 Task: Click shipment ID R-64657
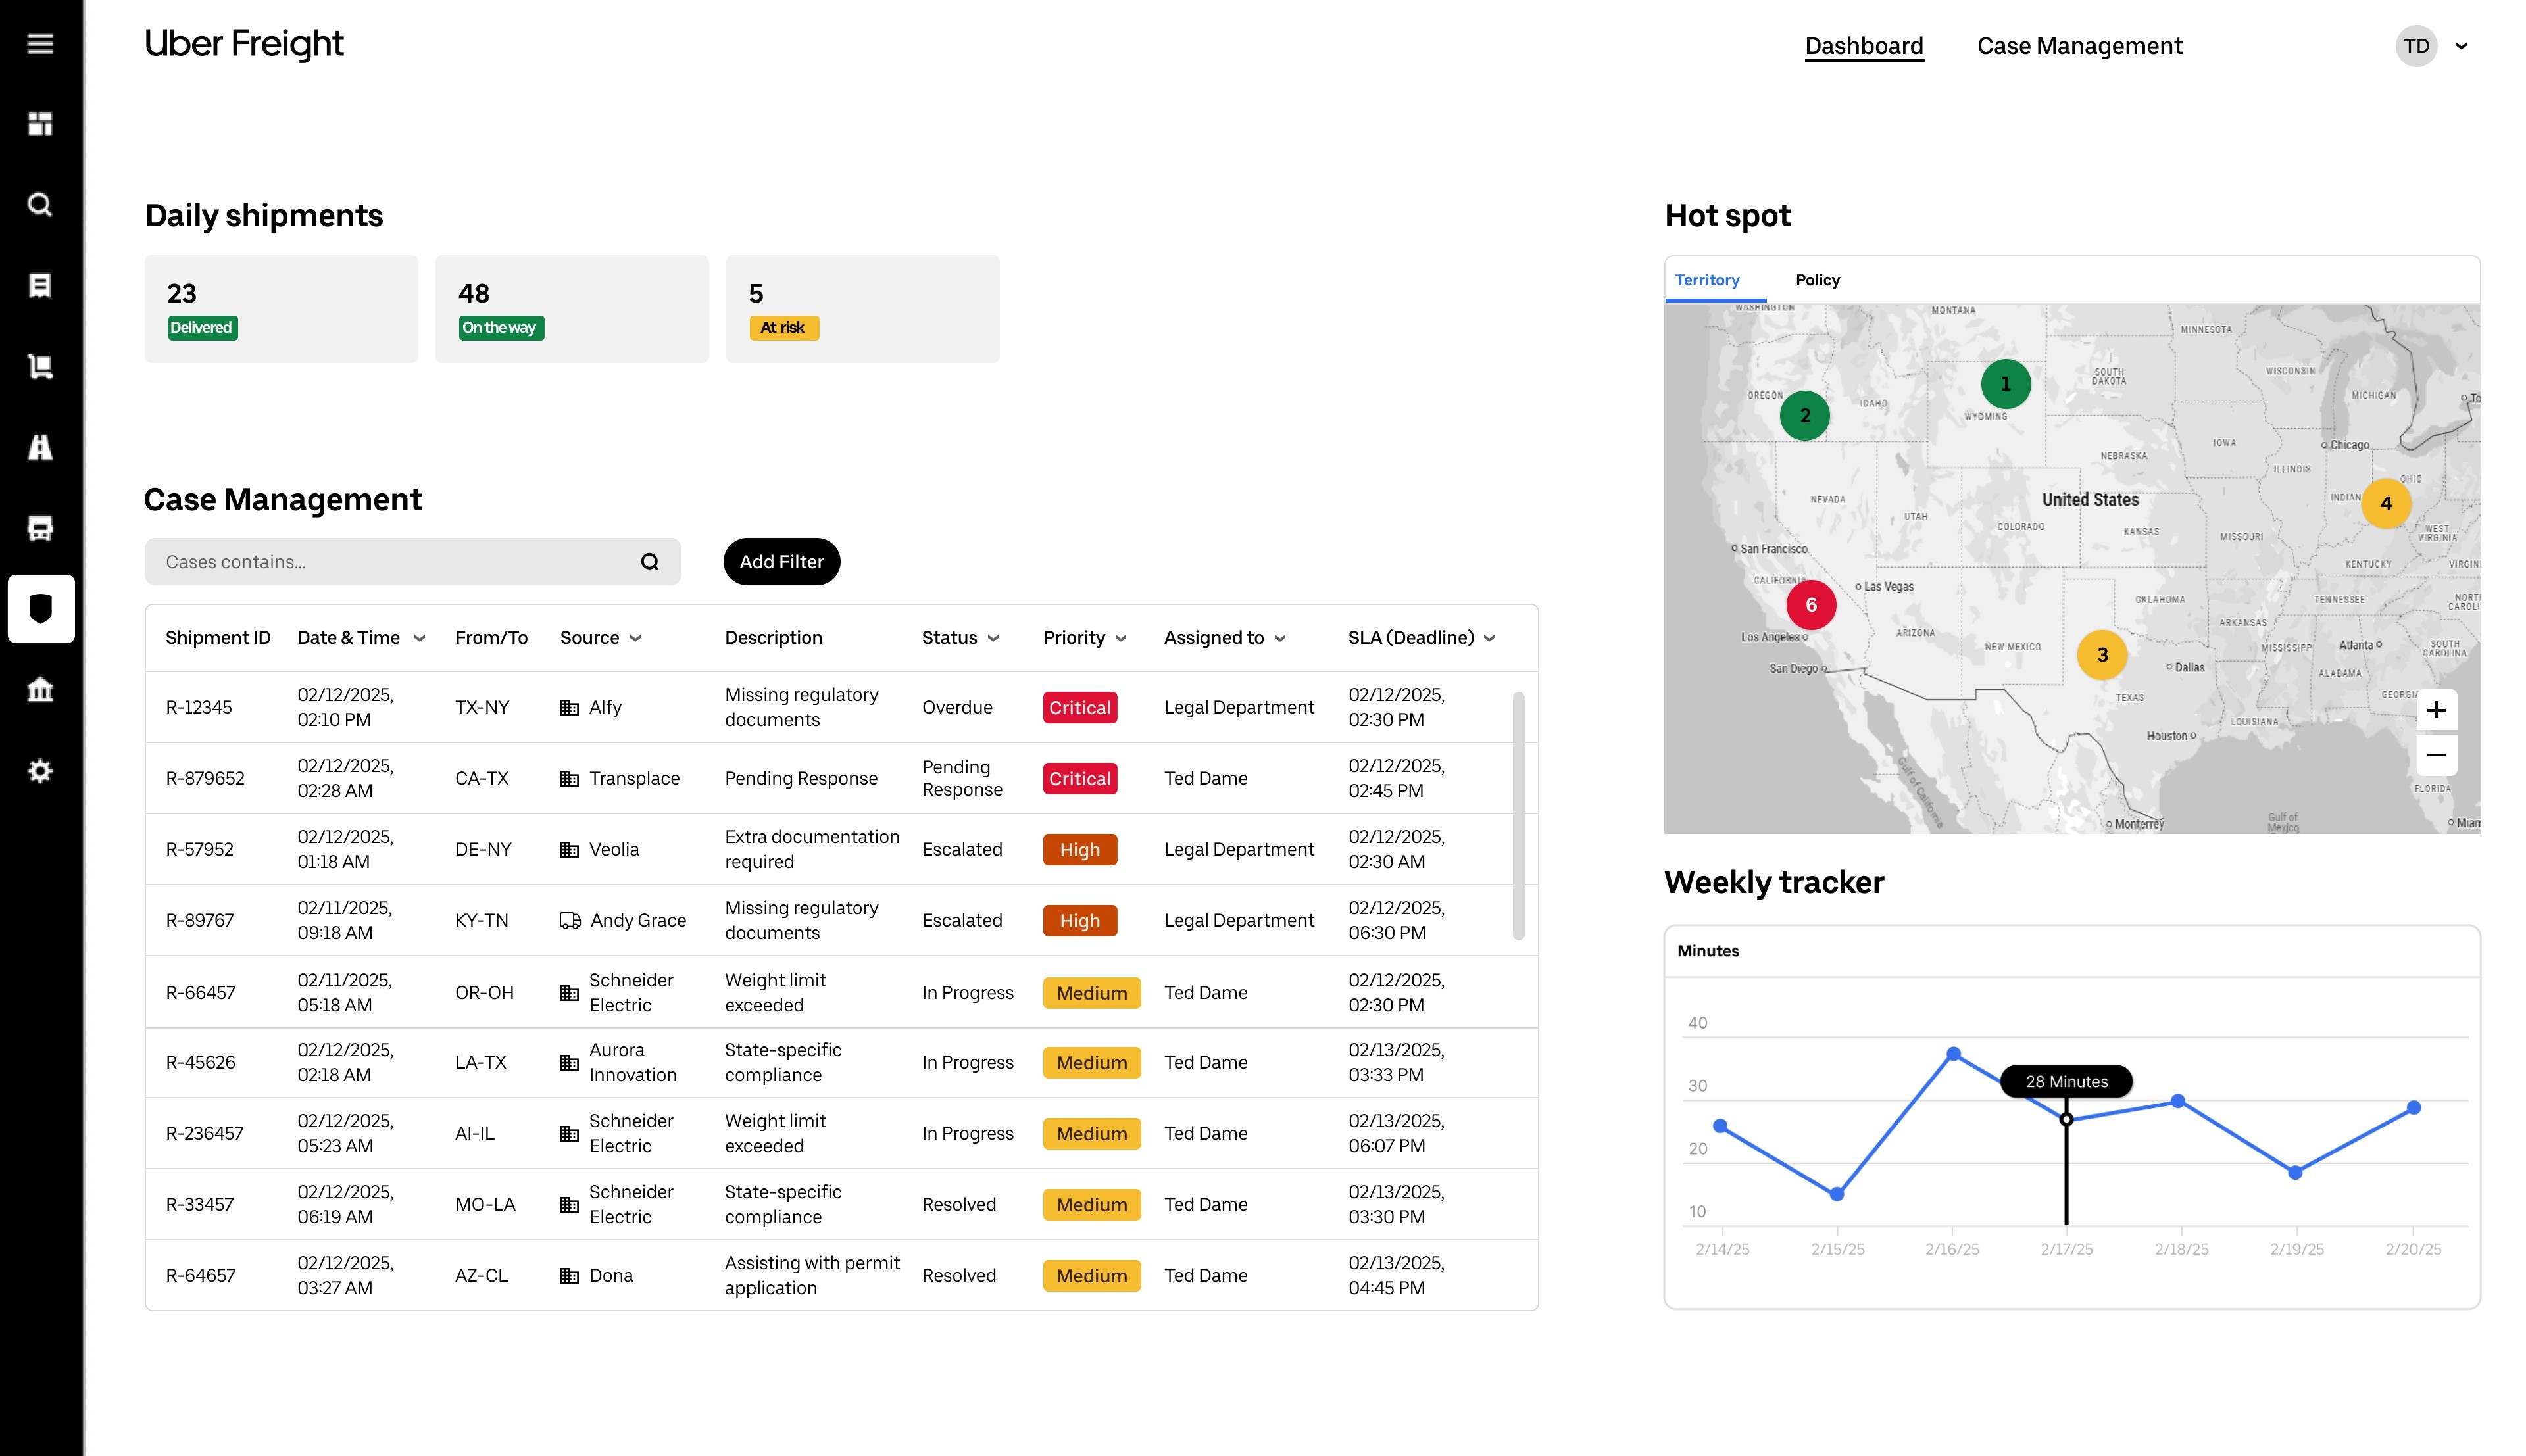(200, 1275)
